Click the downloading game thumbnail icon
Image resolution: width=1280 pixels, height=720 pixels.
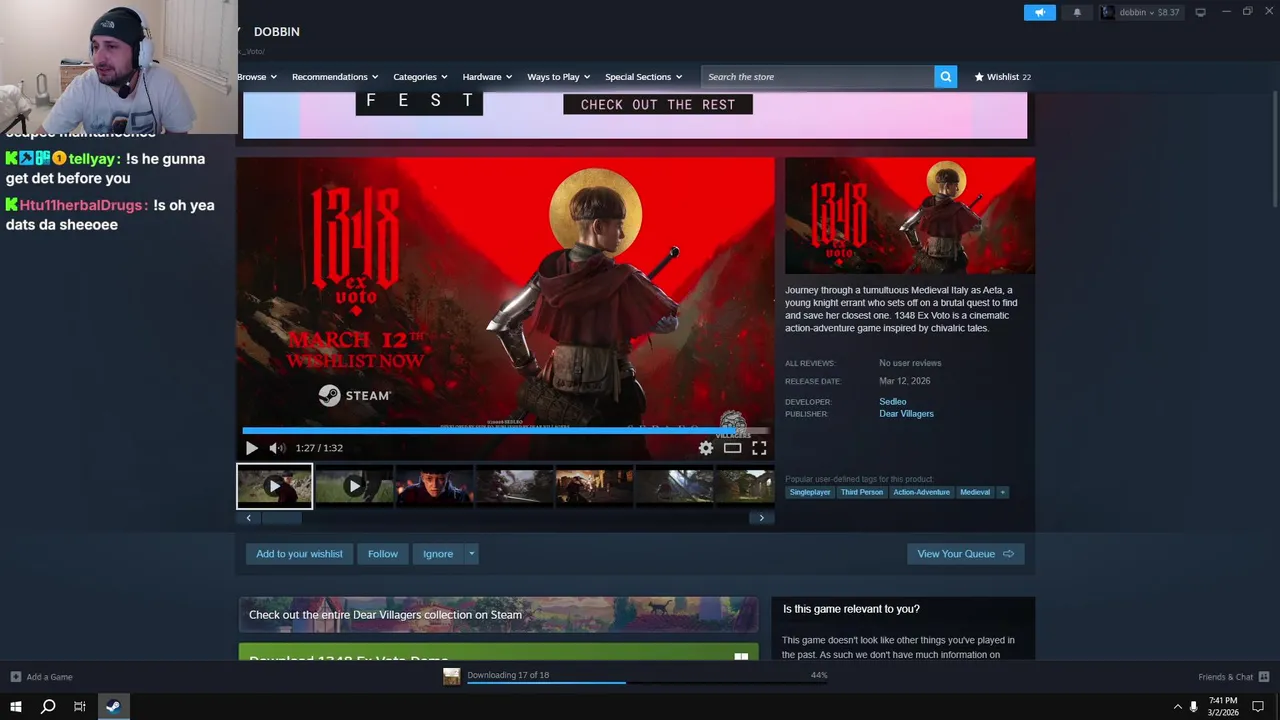pos(452,677)
